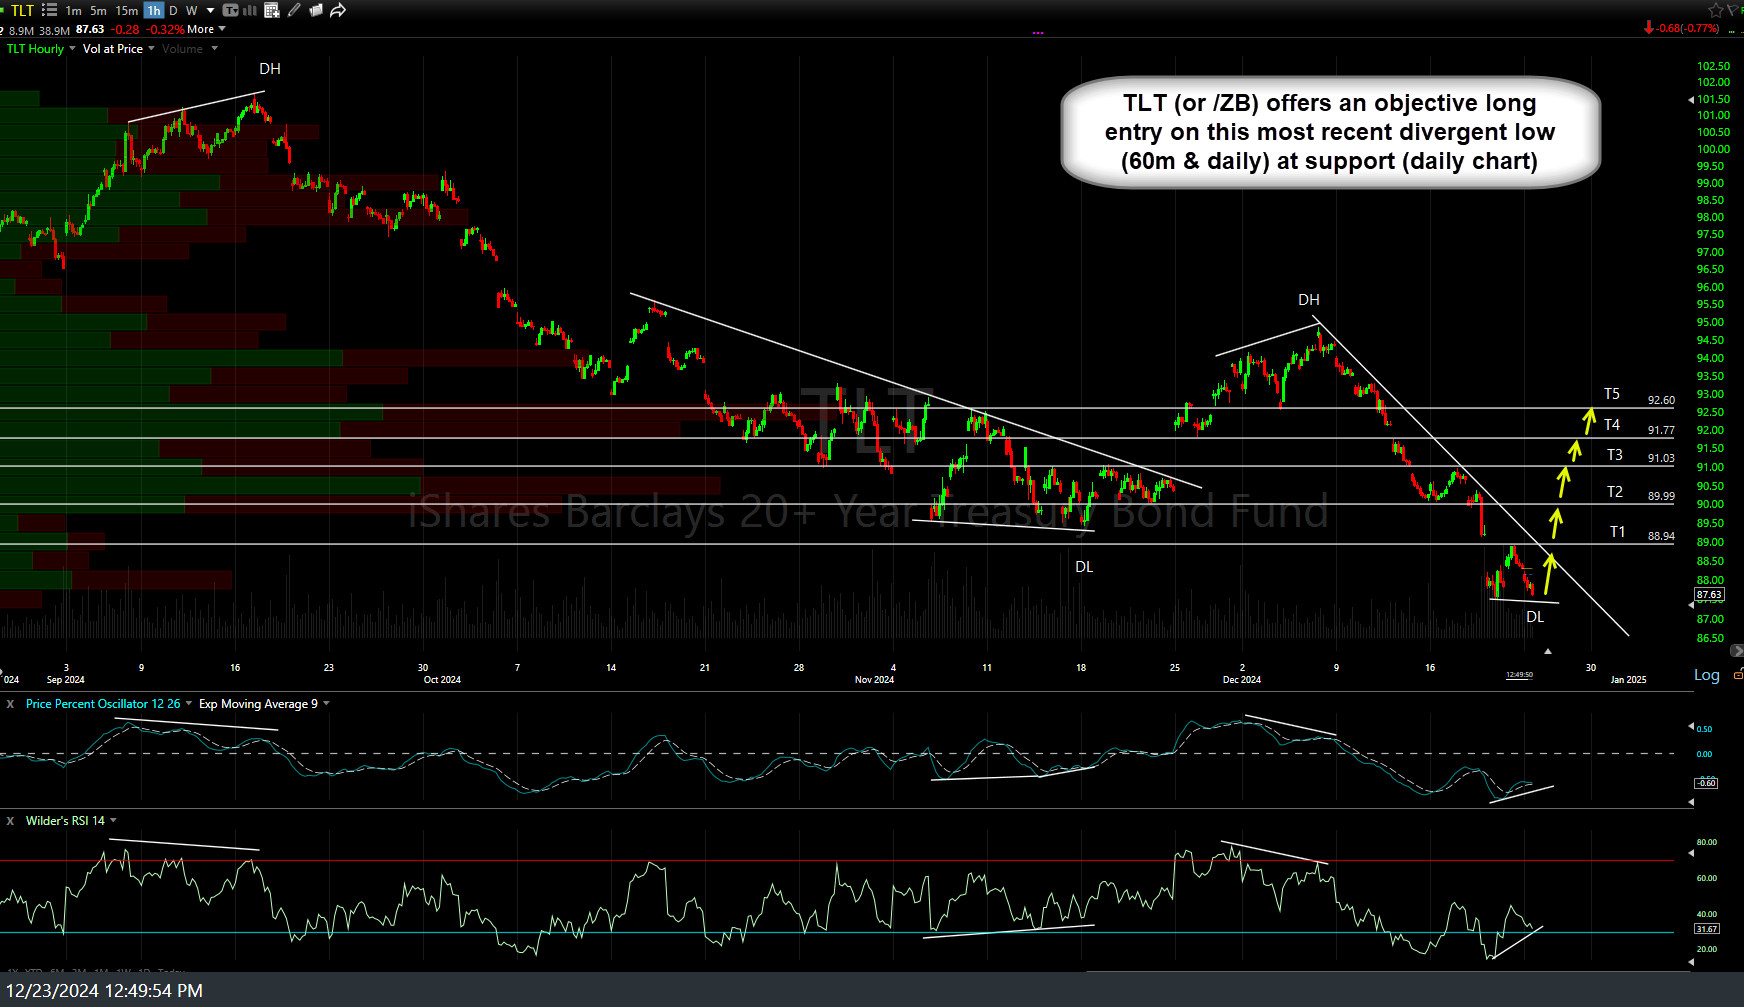Click the 87.63 current price marker
This screenshot has width=1744, height=1007.
[x=1709, y=594]
